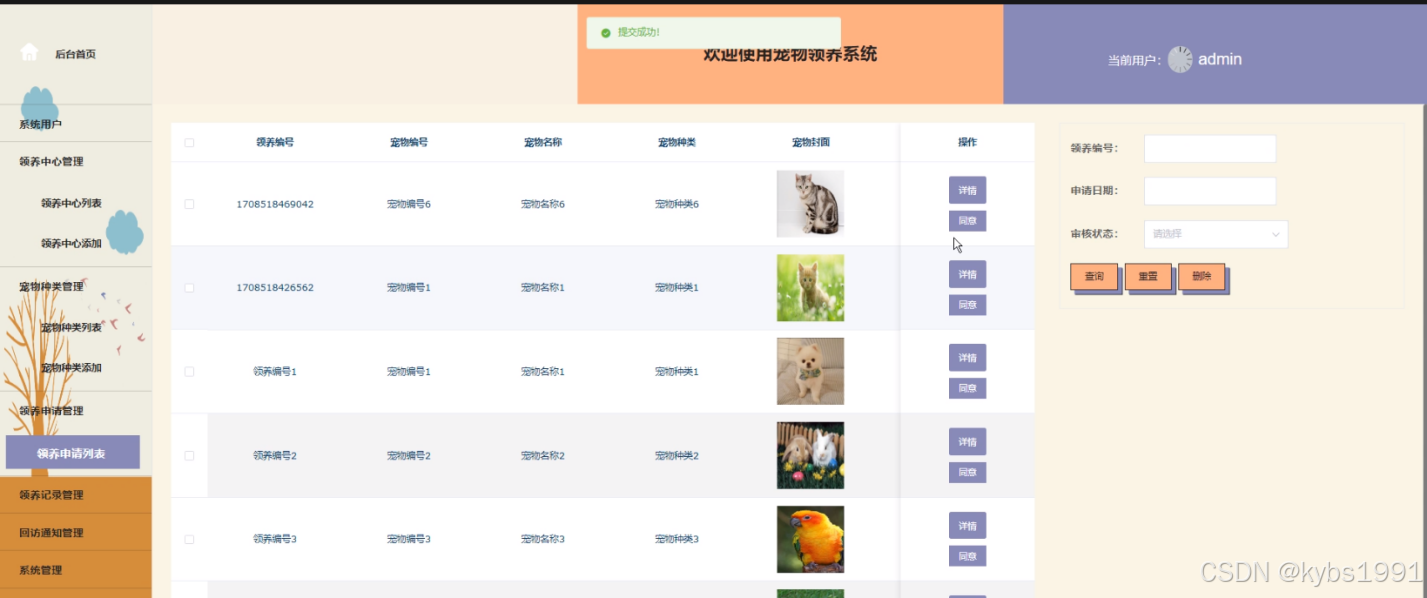Click the 宠物种类6 cell

click(677, 204)
